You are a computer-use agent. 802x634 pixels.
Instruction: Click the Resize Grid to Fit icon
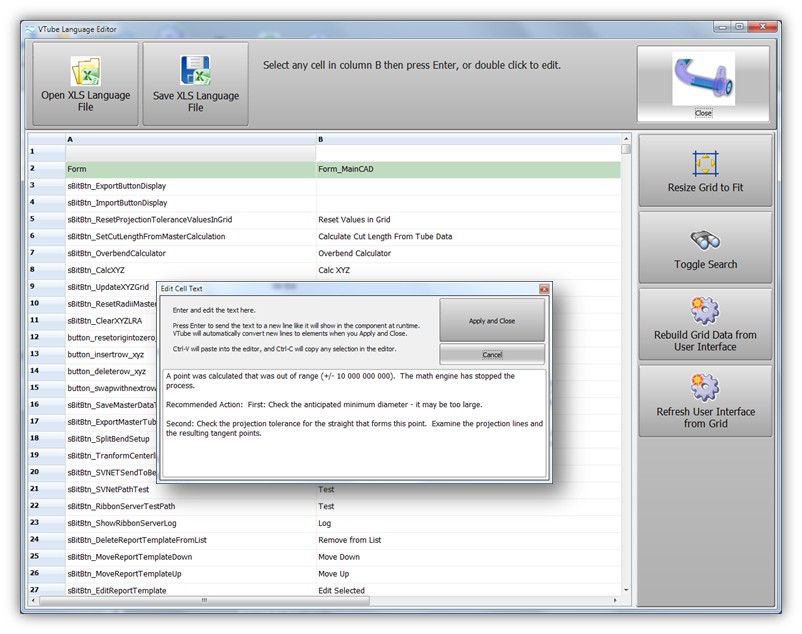(x=705, y=164)
